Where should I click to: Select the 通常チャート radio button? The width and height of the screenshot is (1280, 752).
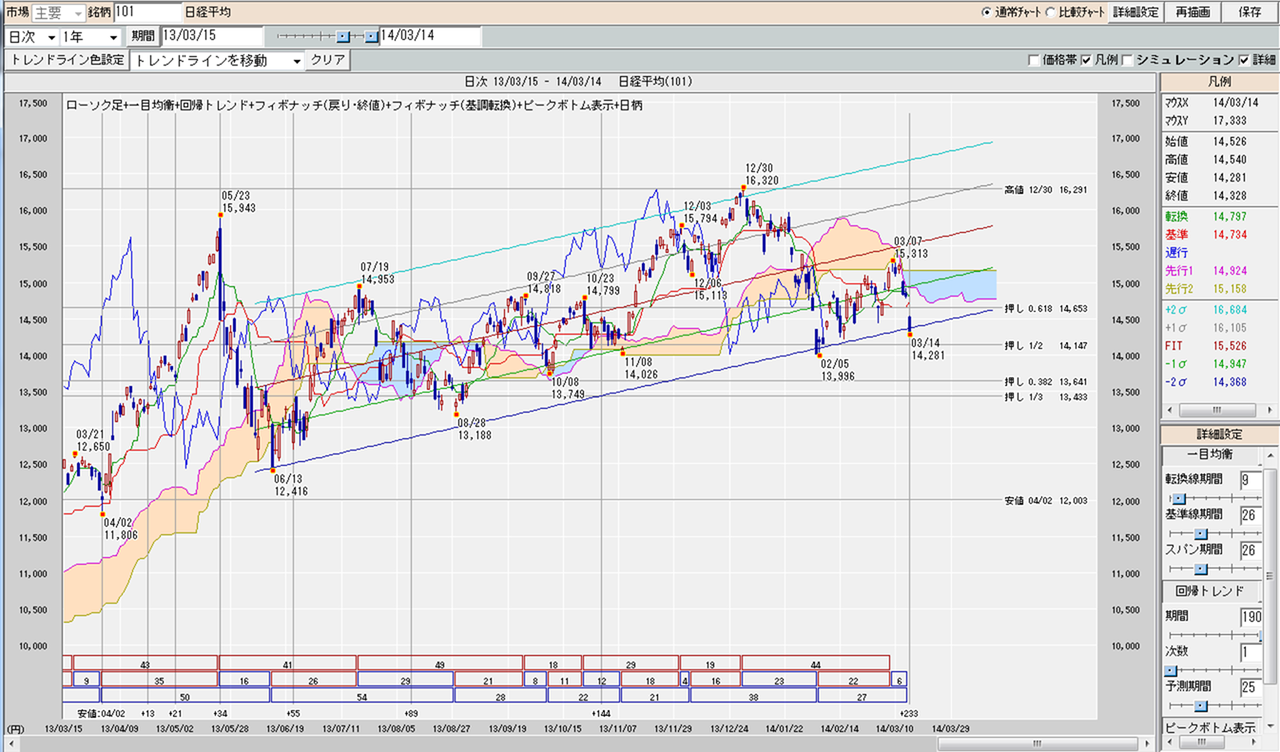[x=987, y=12]
